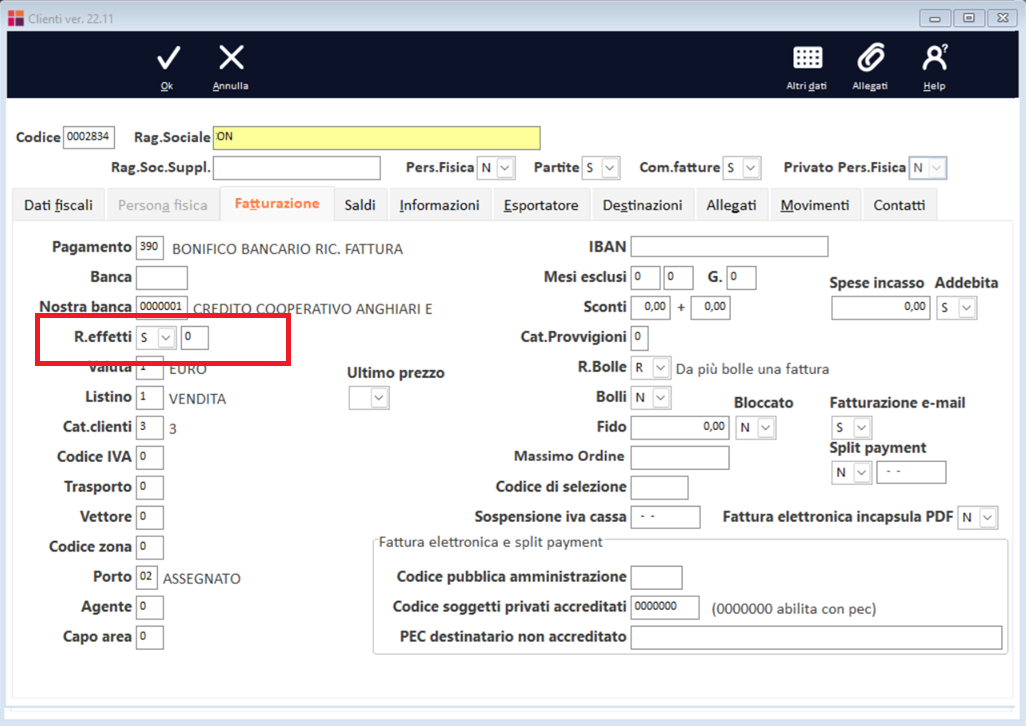Screen dimensions: 1026x726
Task: Expand the Pers.Fisica dropdown
Action: point(504,168)
